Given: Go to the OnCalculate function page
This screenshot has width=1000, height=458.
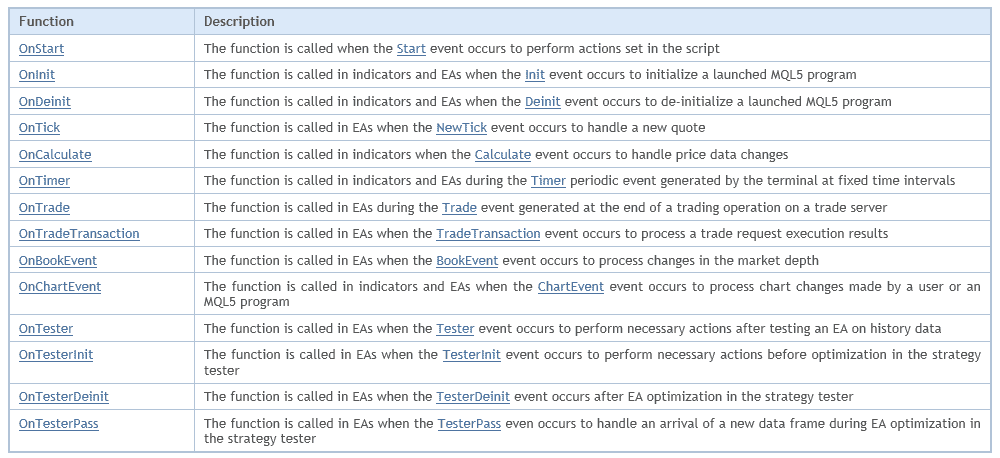Looking at the screenshot, I should coord(55,154).
